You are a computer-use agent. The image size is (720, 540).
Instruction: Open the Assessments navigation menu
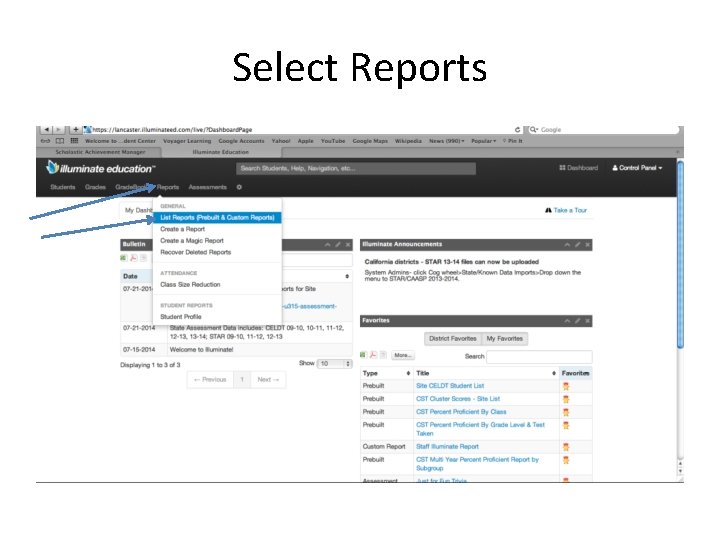tap(208, 187)
